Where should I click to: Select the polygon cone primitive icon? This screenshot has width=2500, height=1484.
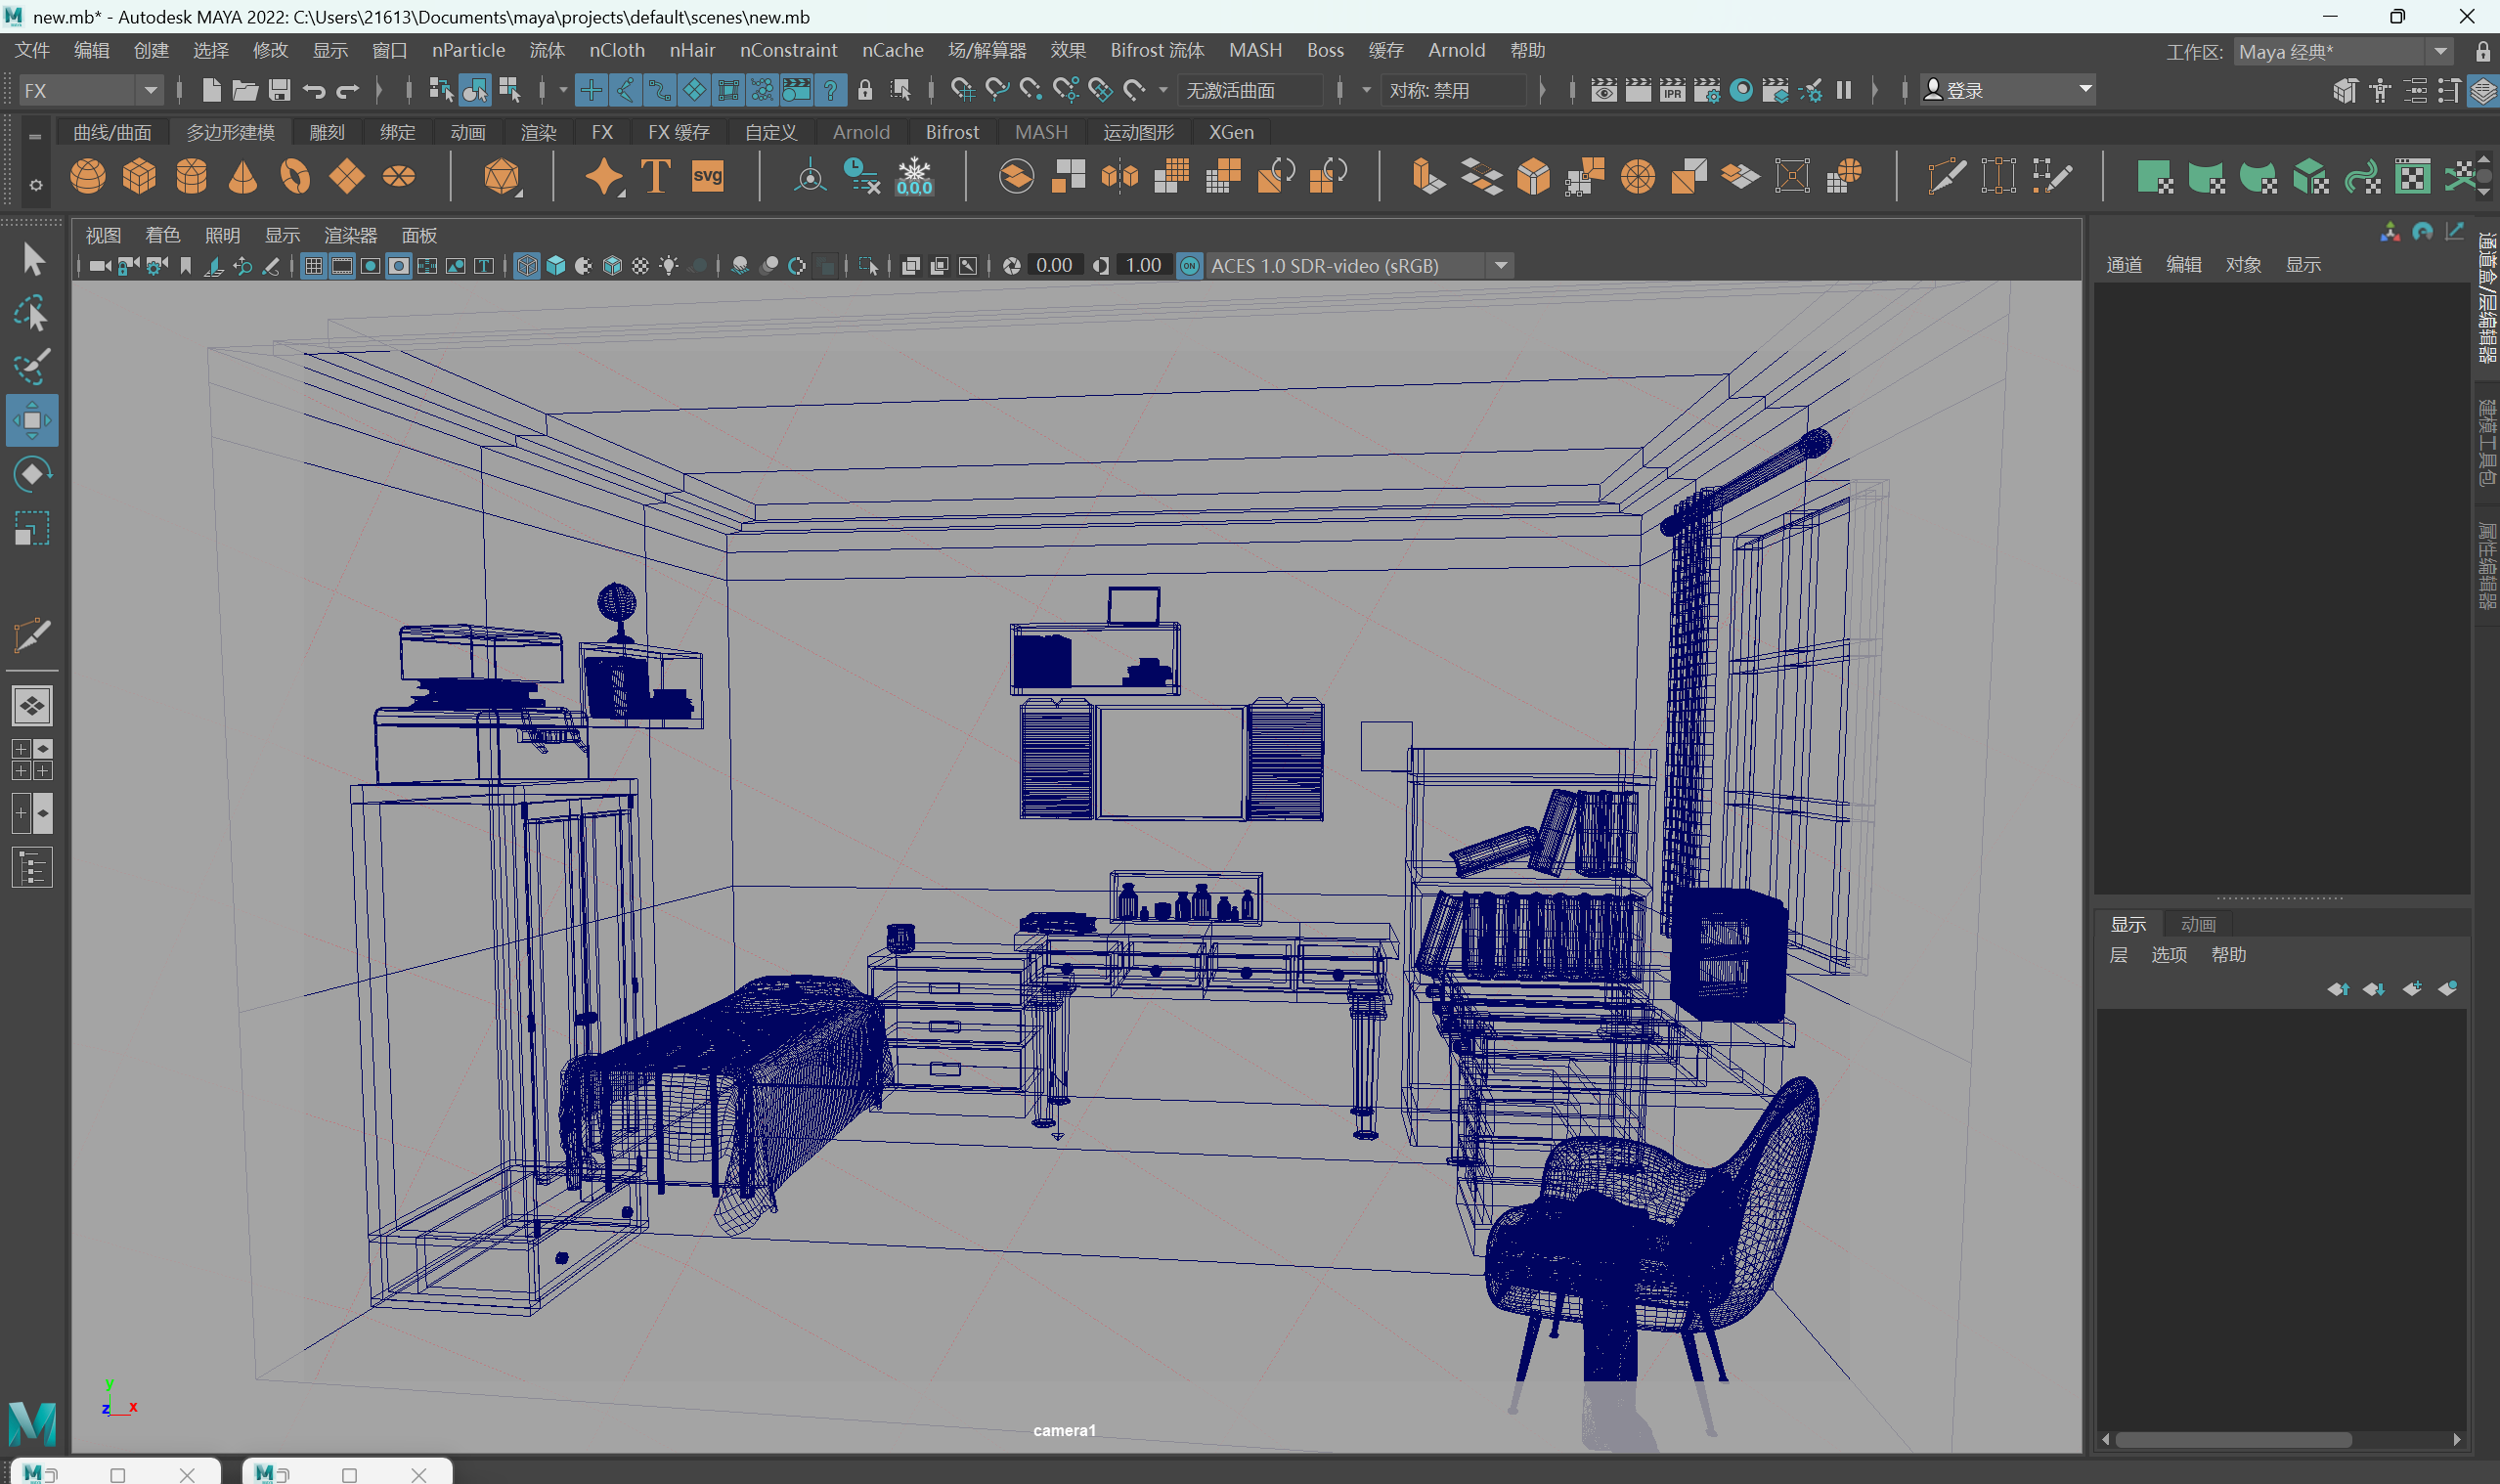[242, 177]
